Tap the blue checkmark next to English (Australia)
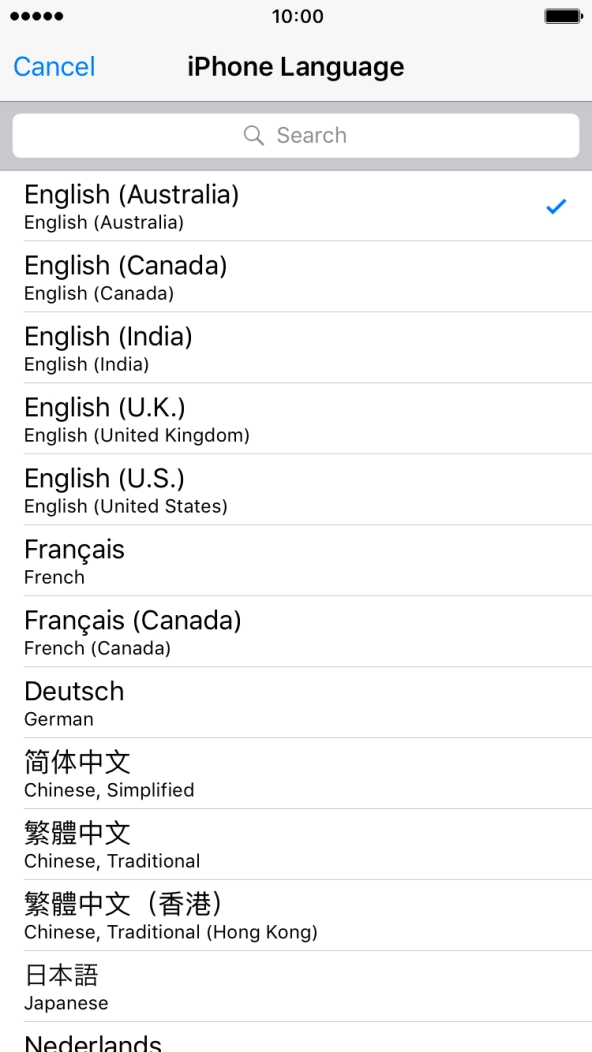This screenshot has height=1052, width=592. tap(557, 207)
